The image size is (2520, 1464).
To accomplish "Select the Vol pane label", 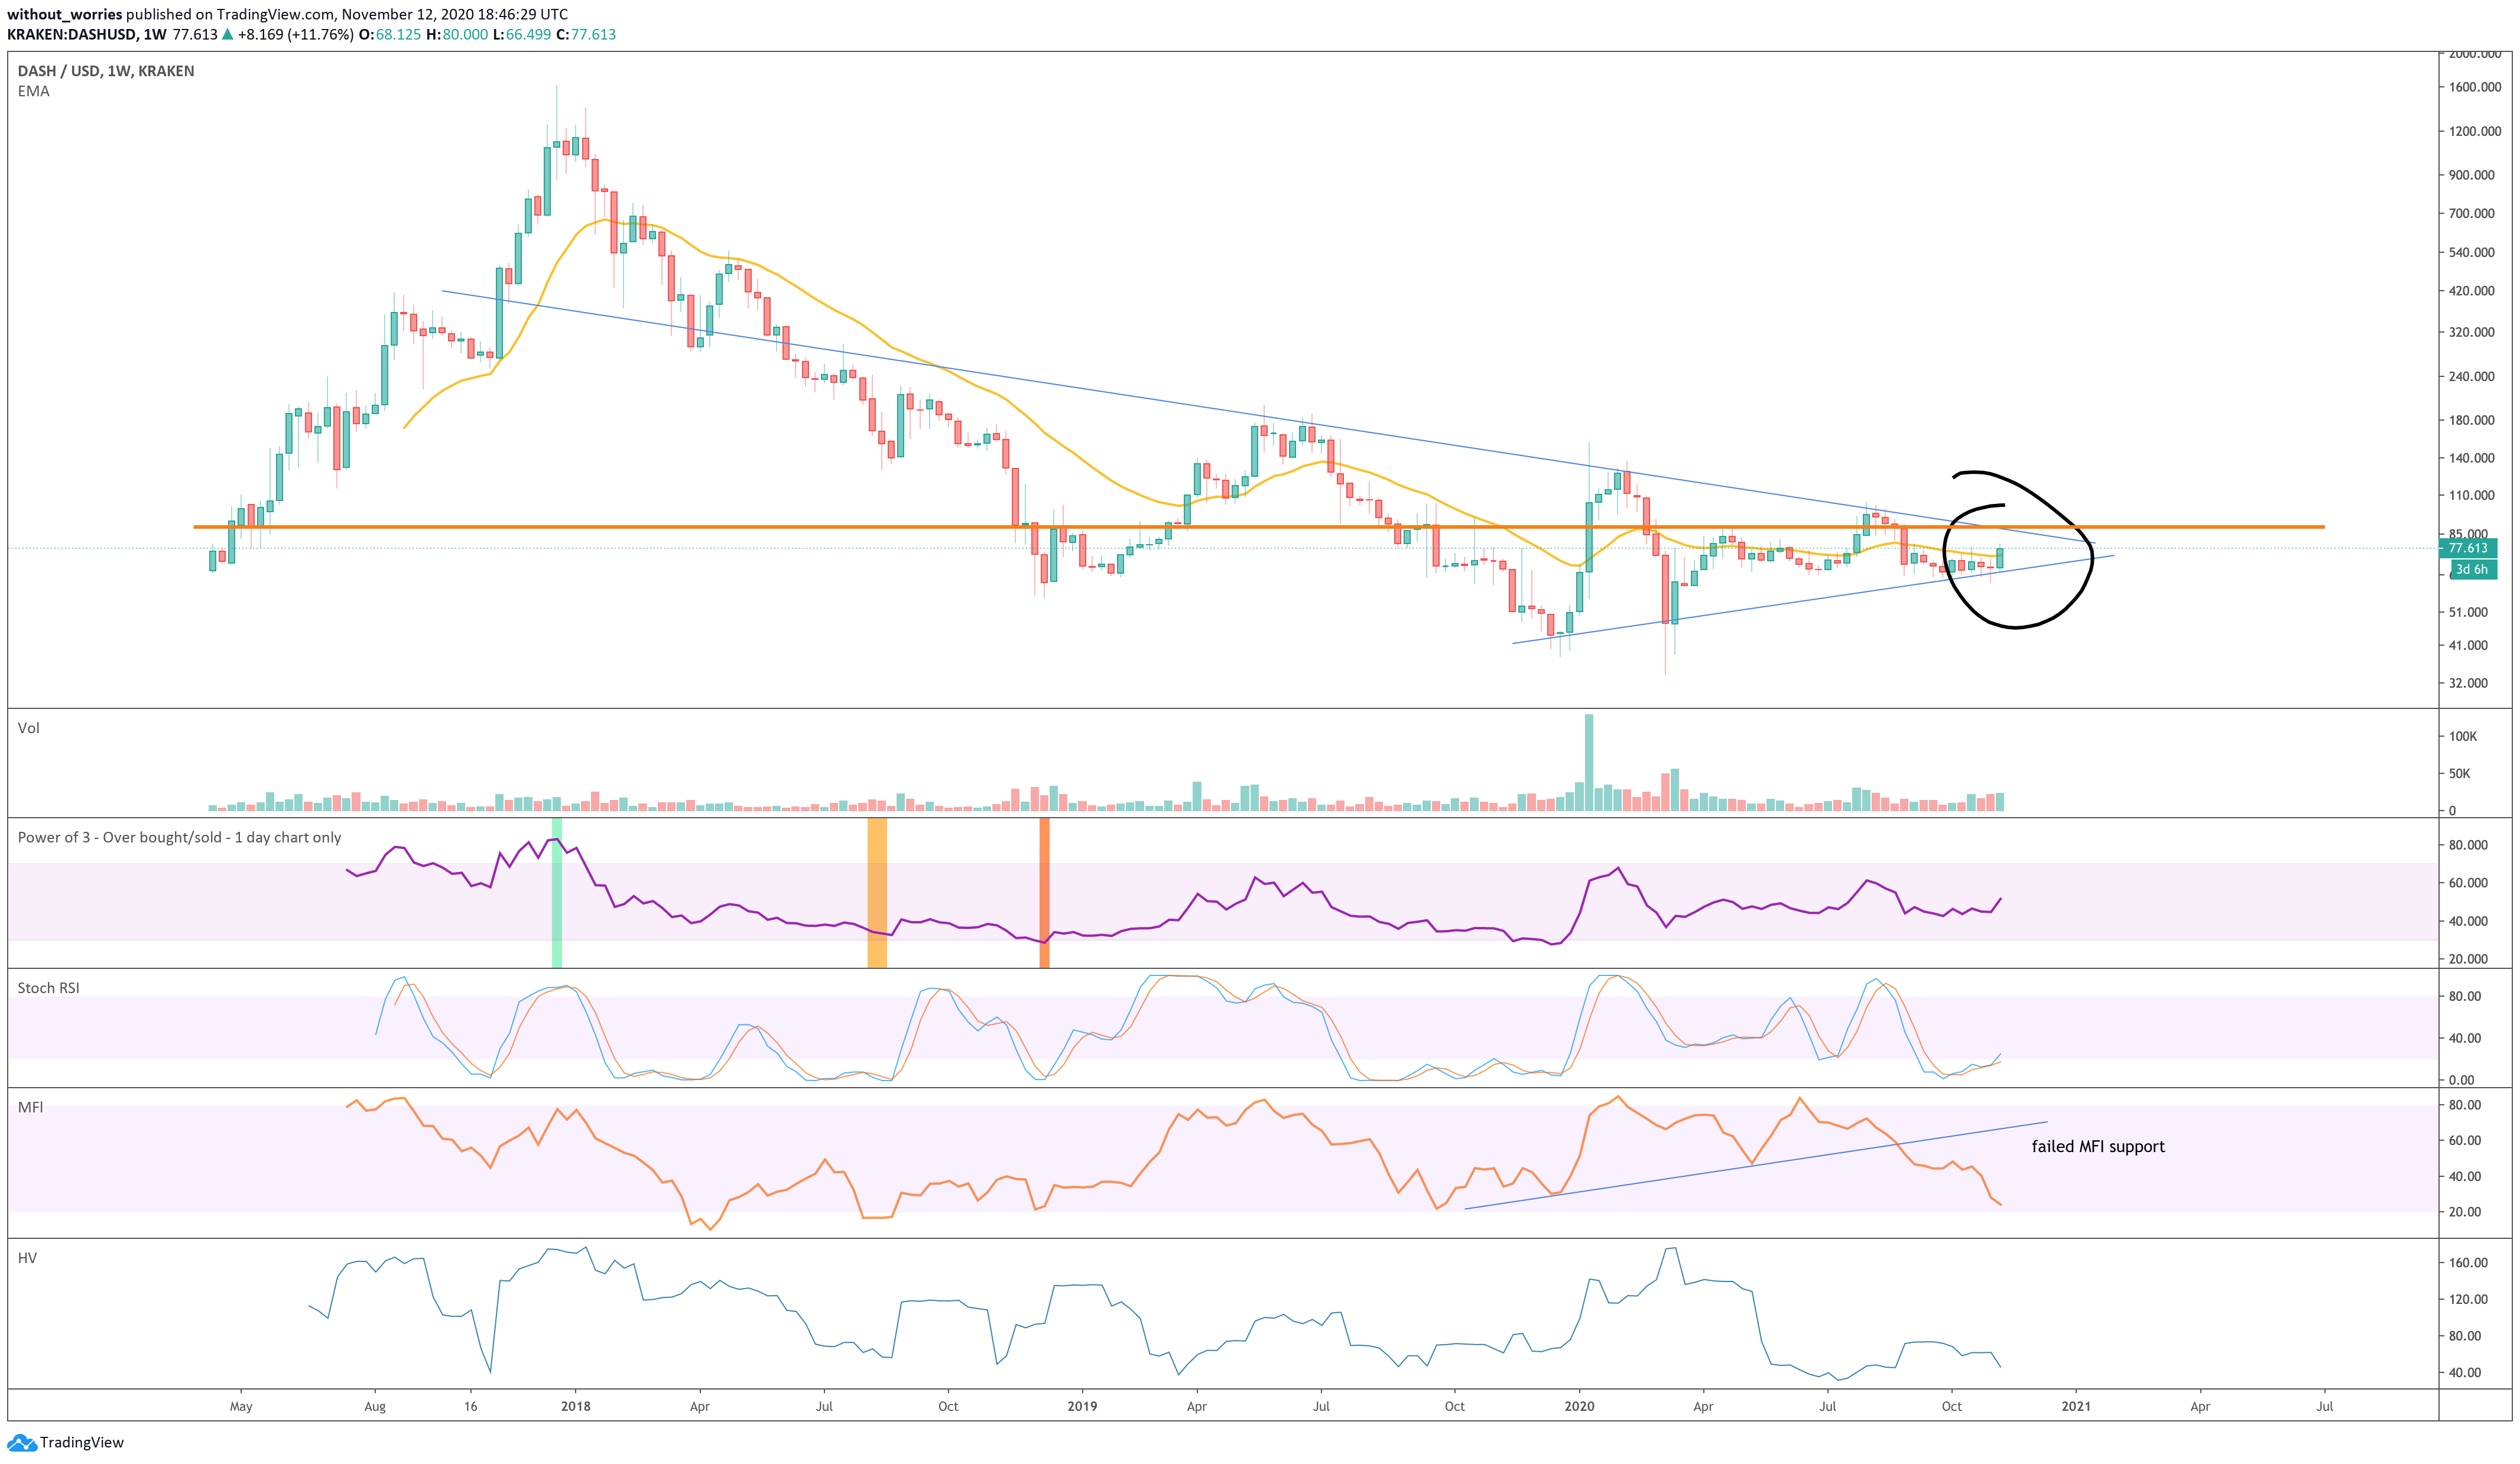I will [x=28, y=728].
